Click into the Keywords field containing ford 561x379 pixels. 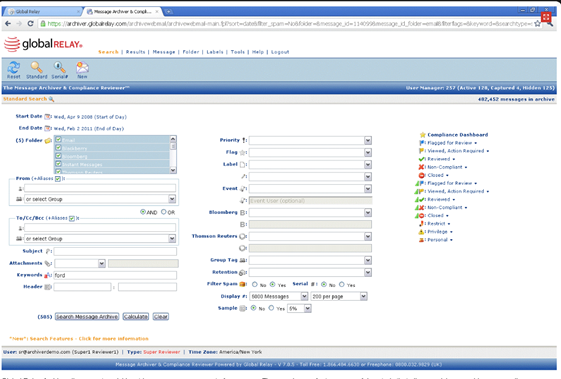click(115, 275)
